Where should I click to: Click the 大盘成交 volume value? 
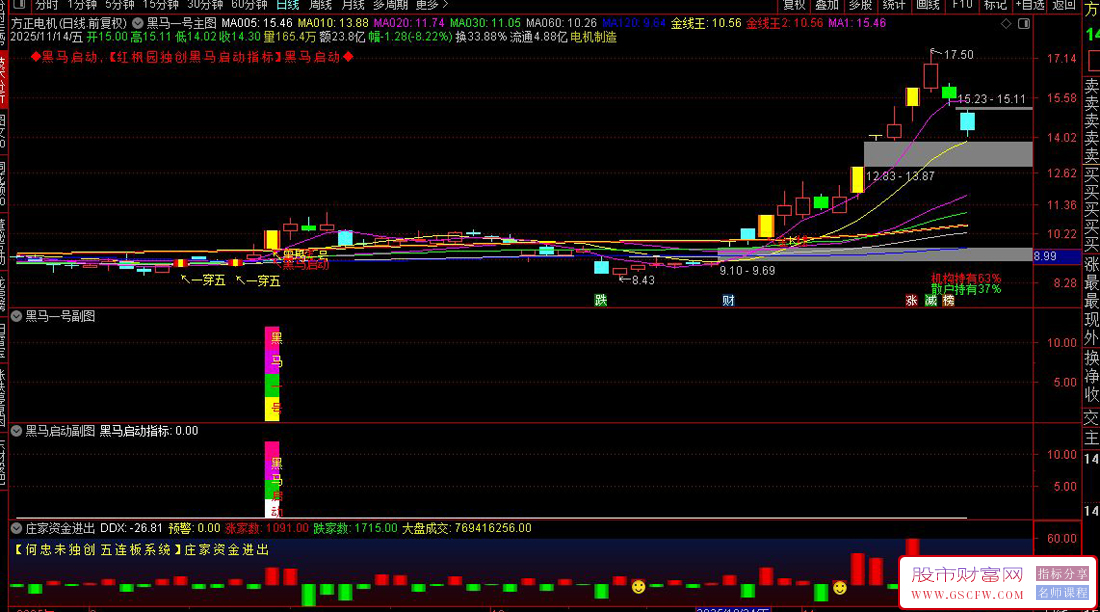(x=467, y=528)
